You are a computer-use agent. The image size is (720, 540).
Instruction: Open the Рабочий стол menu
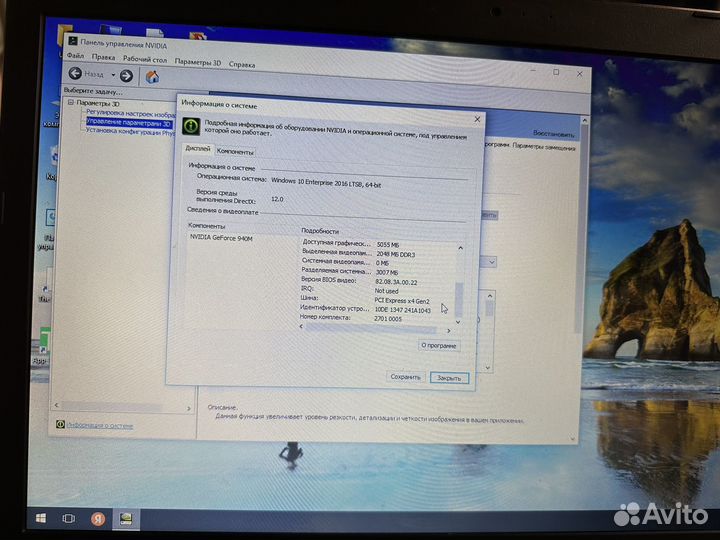[x=145, y=59]
